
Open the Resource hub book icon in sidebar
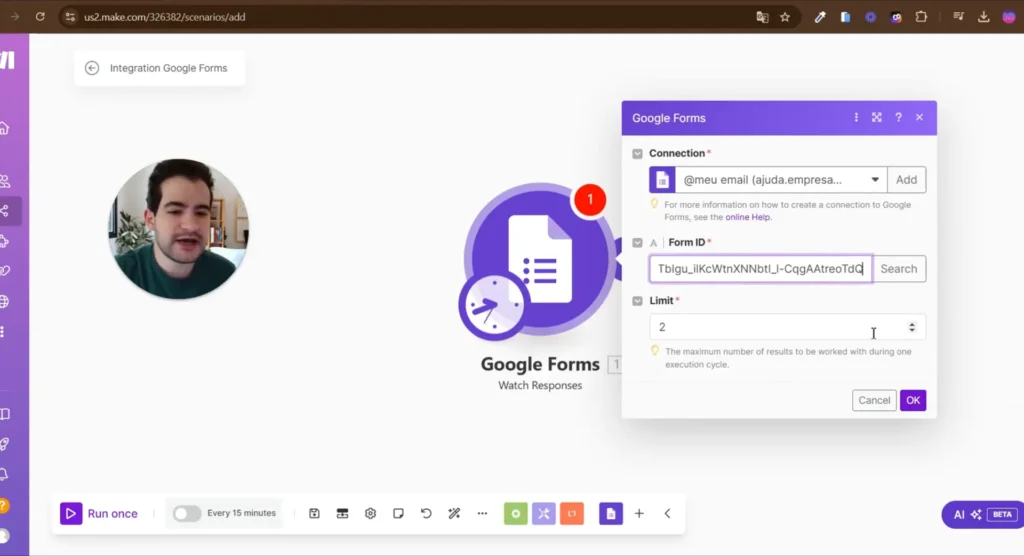(5, 414)
